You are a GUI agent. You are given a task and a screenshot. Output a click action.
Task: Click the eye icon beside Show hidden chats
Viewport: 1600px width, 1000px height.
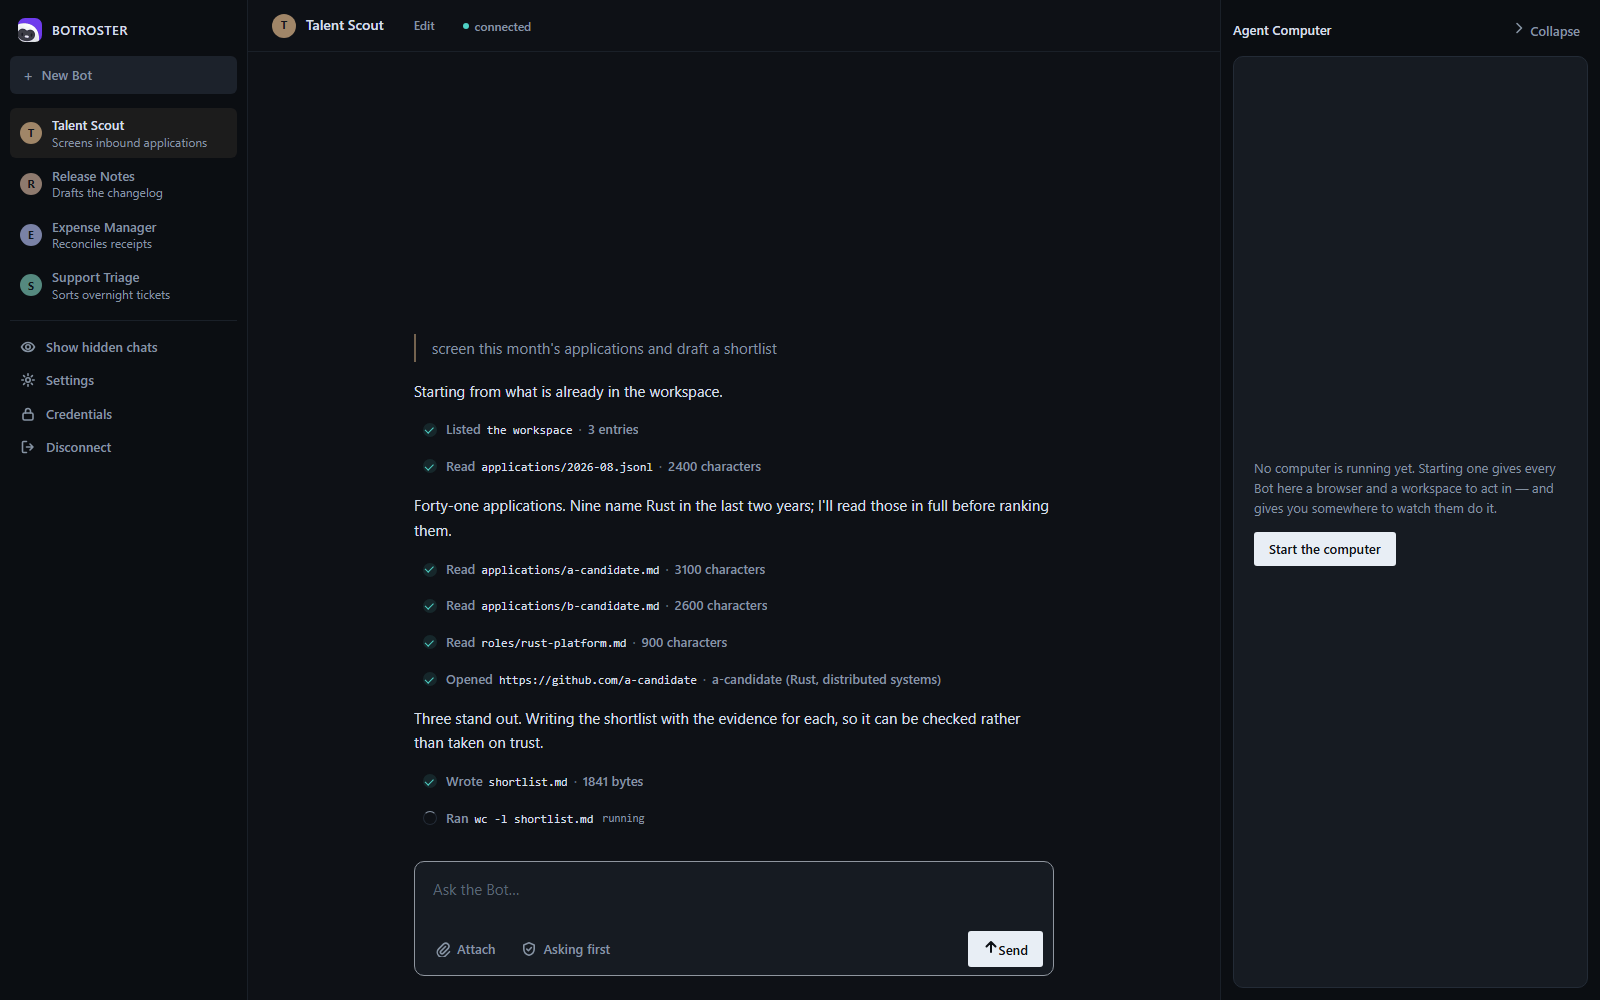[28, 347]
